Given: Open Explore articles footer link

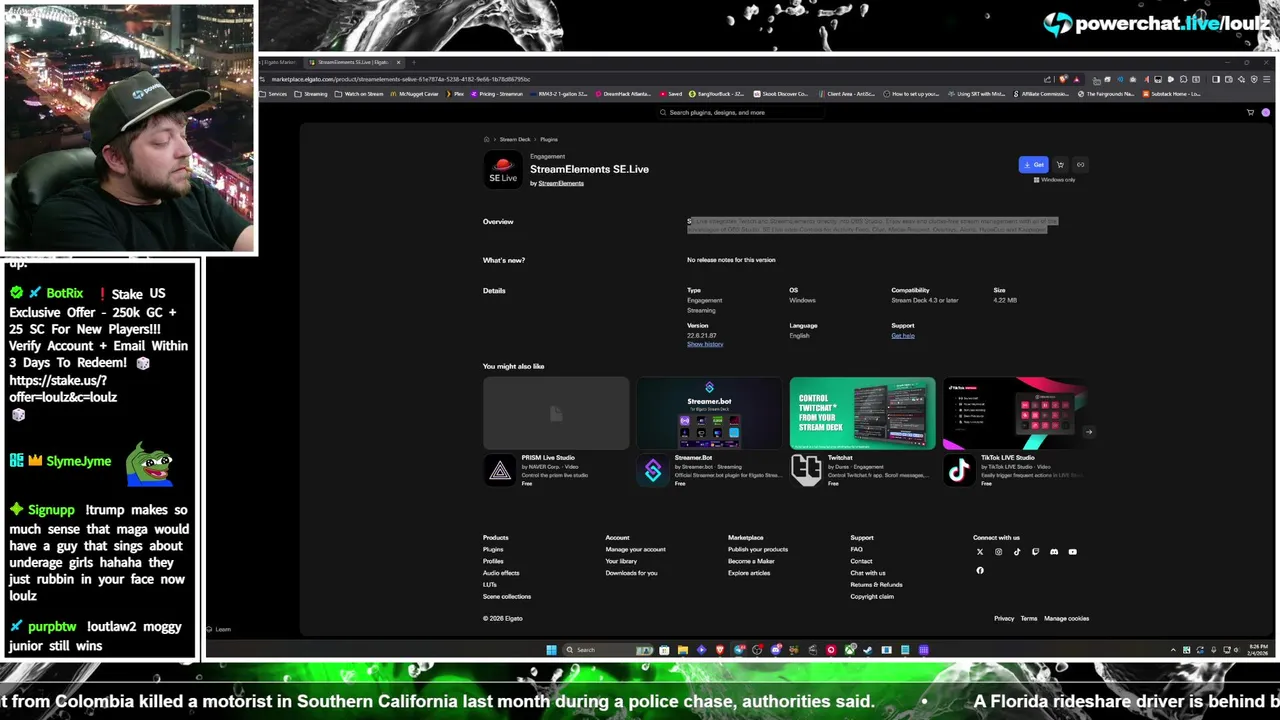Looking at the screenshot, I should (749, 573).
